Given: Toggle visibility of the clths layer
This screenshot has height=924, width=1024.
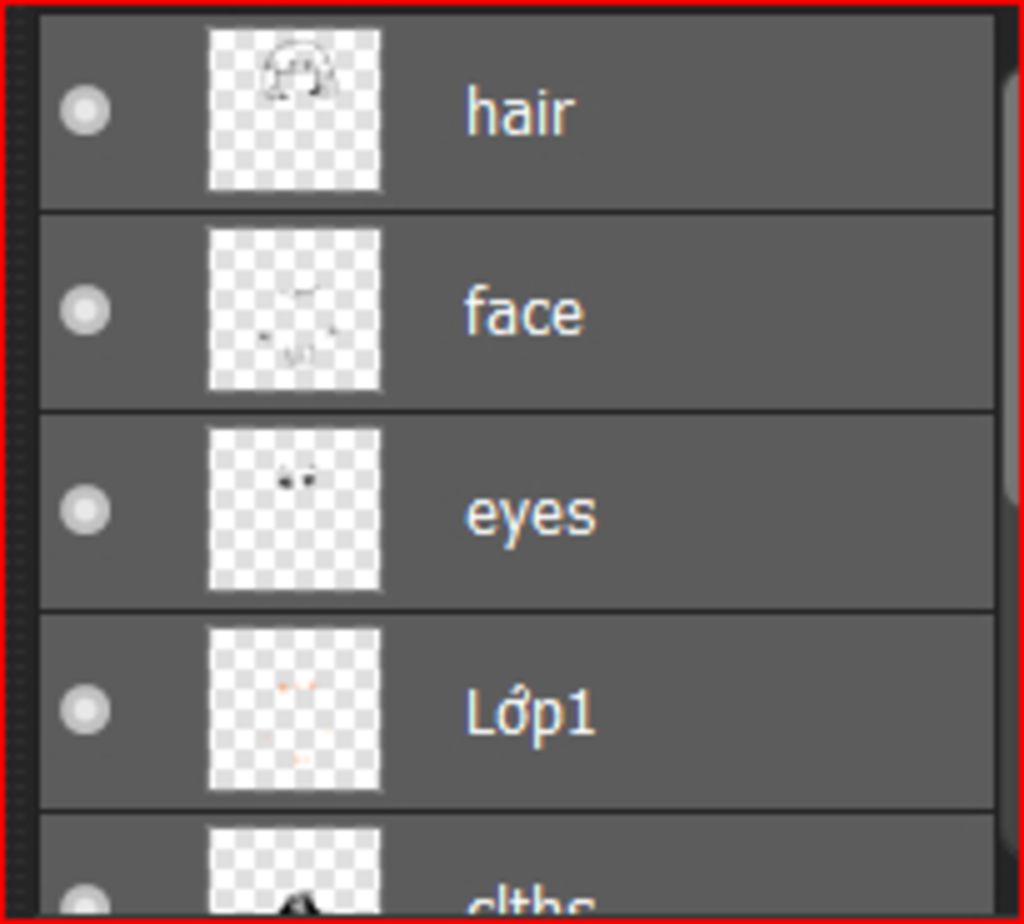Looking at the screenshot, I should click(85, 901).
